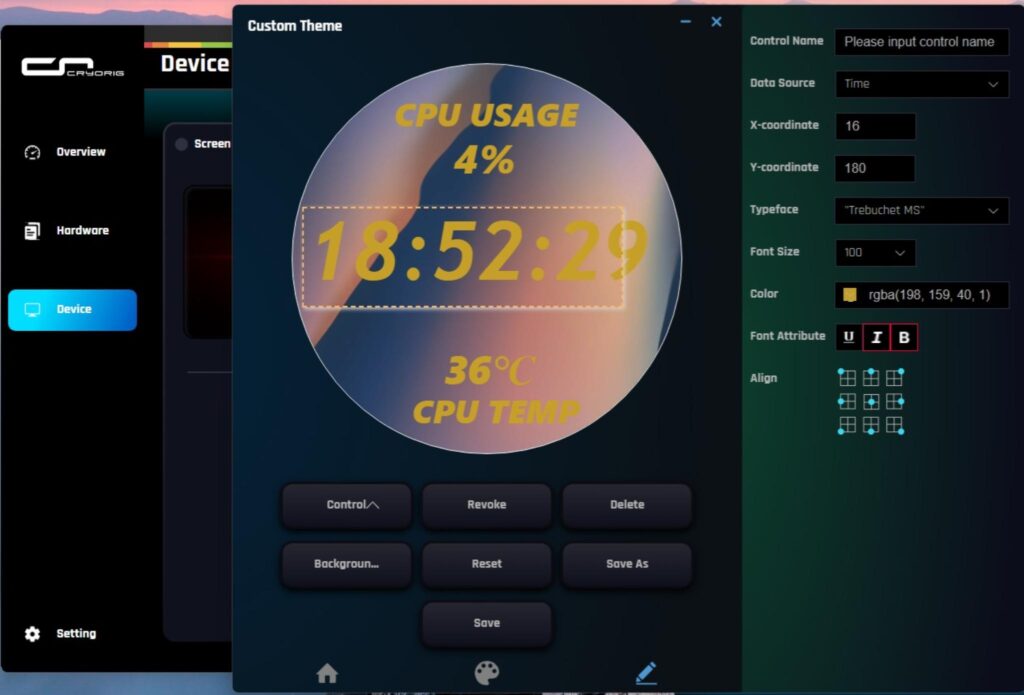The height and width of the screenshot is (695, 1024).
Task: Click the Y-coordinate input field
Action: 875,169
